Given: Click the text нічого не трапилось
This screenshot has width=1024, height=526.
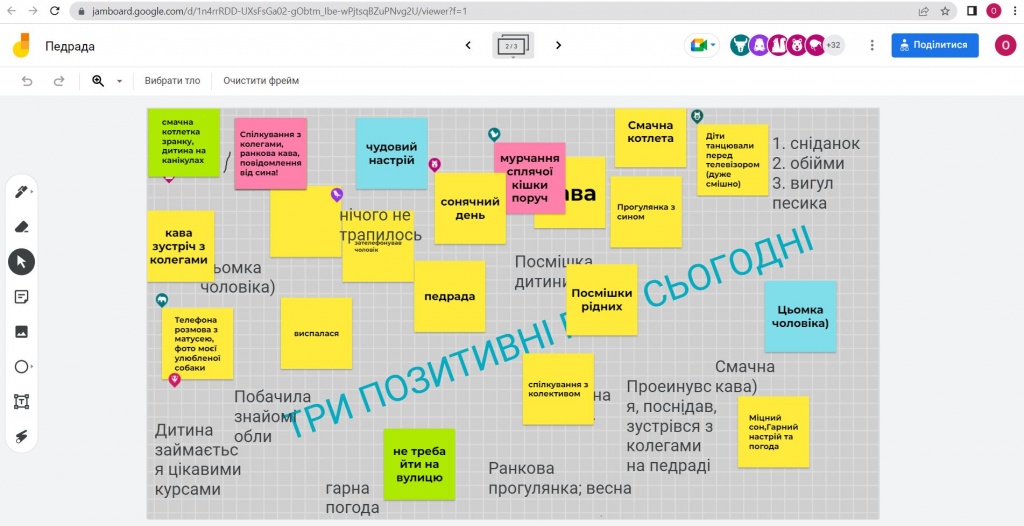Looking at the screenshot, I should point(381,225).
